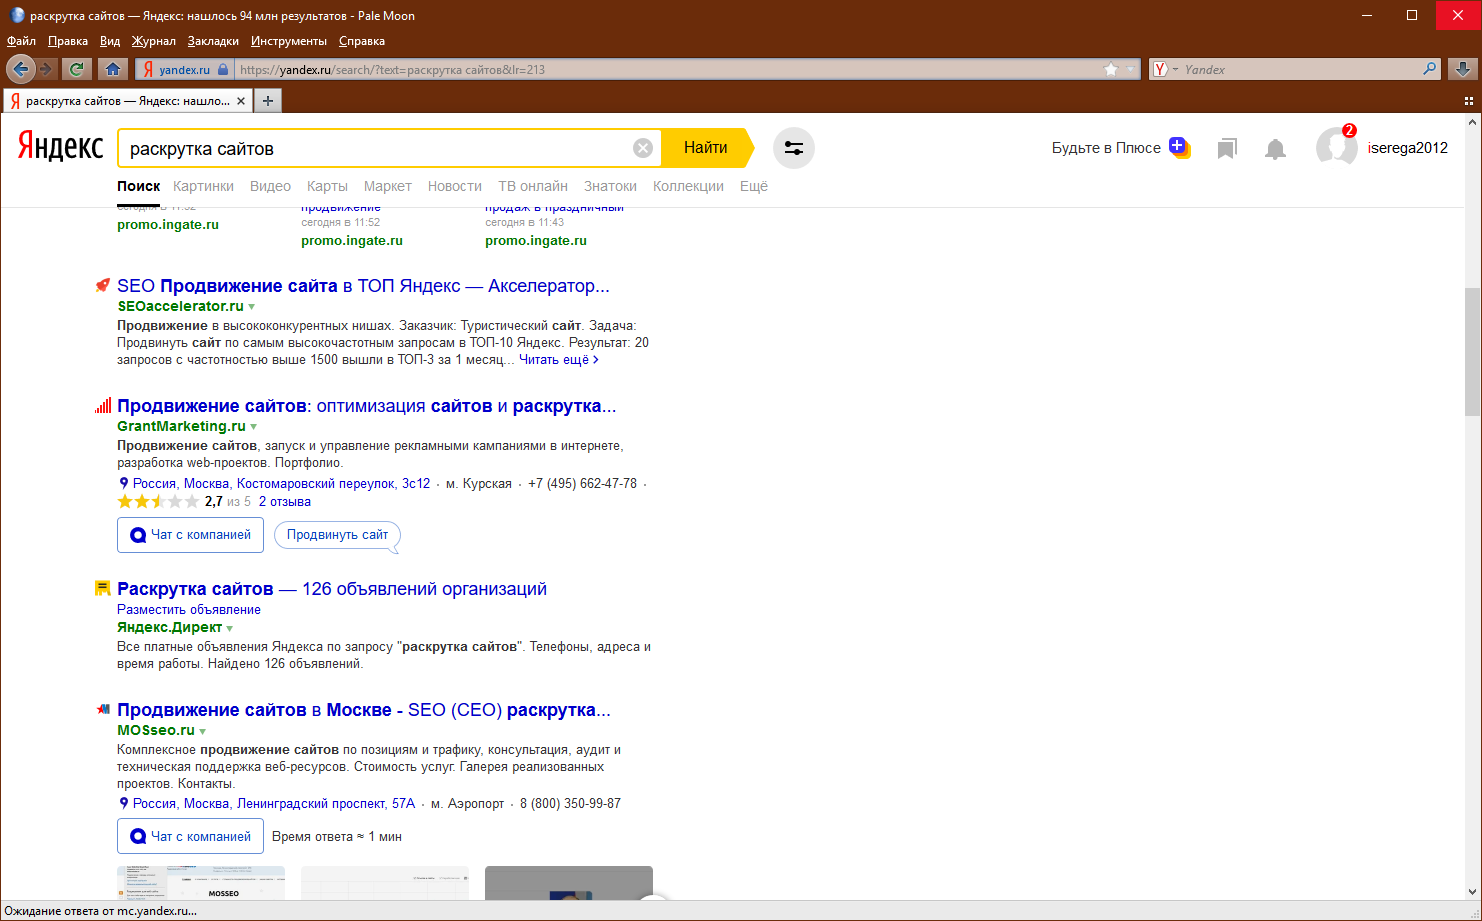Click the Продвинуть сайт button
Image resolution: width=1482 pixels, height=921 pixels.
337,535
